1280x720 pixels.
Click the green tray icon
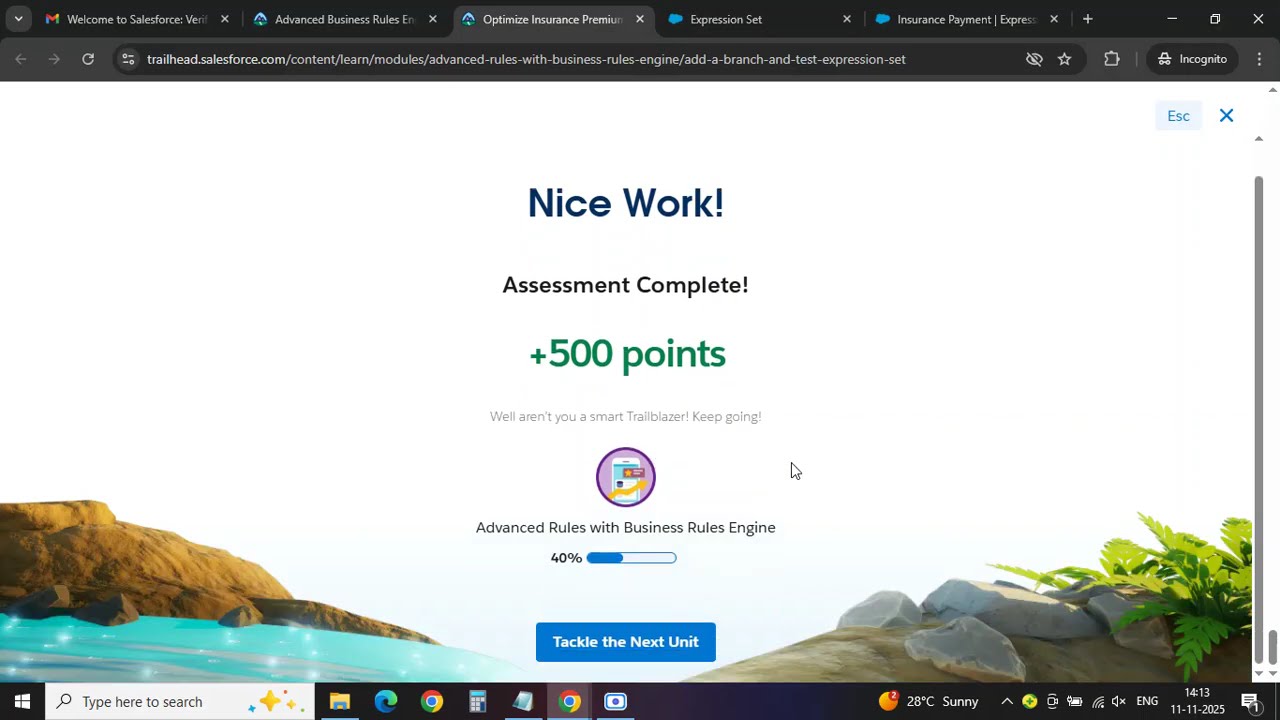click(1029, 701)
